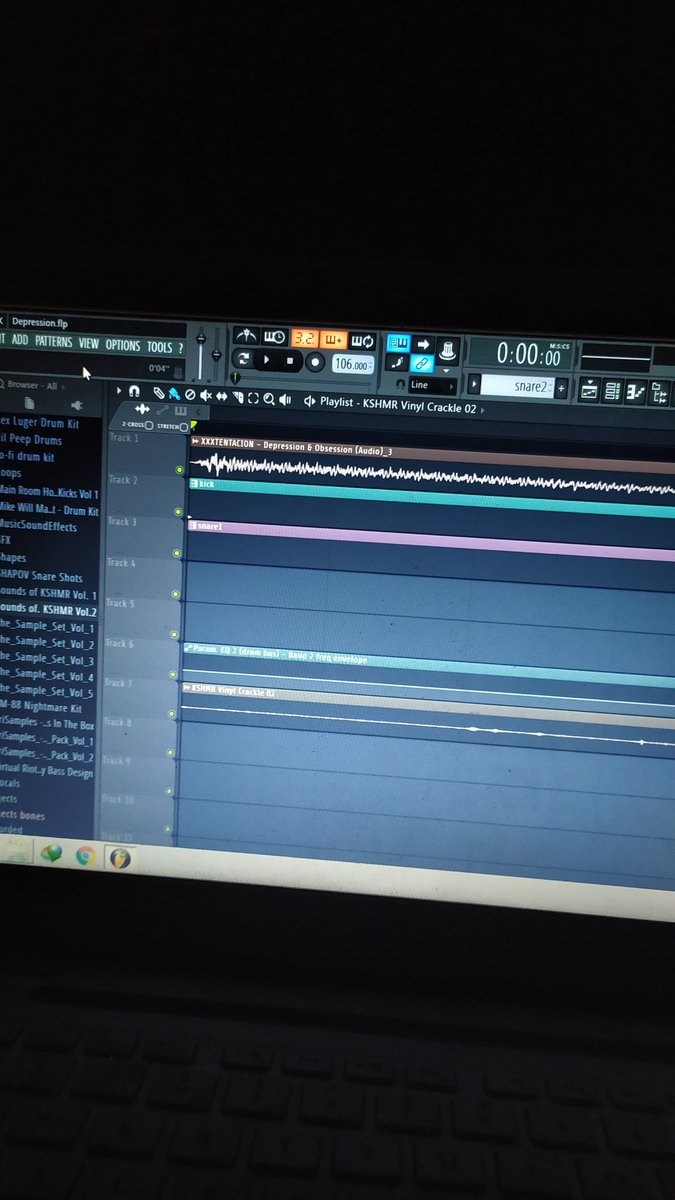Open the browser/plugin picker icon
This screenshot has height=1200, width=675.
pos(659,396)
